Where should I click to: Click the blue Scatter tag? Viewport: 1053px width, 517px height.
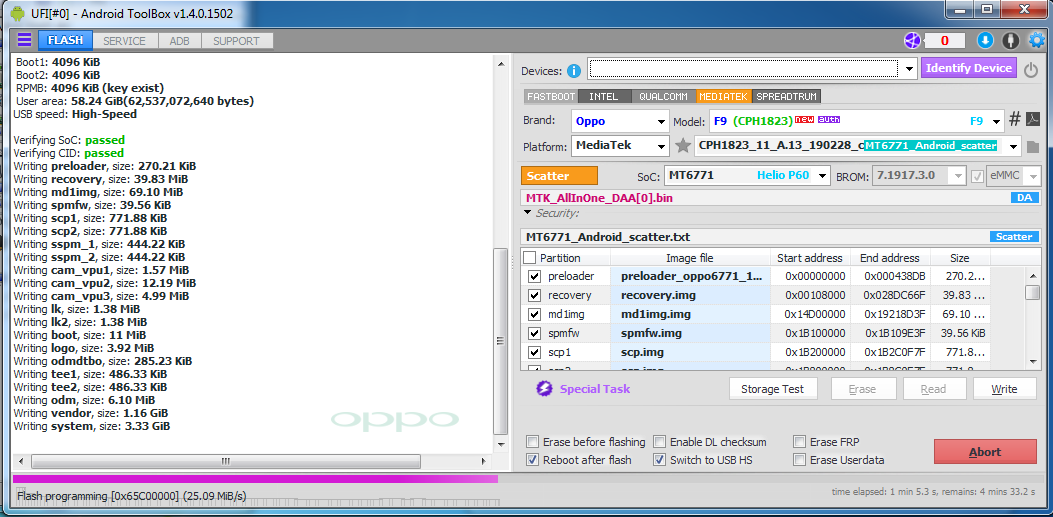coord(1014,237)
